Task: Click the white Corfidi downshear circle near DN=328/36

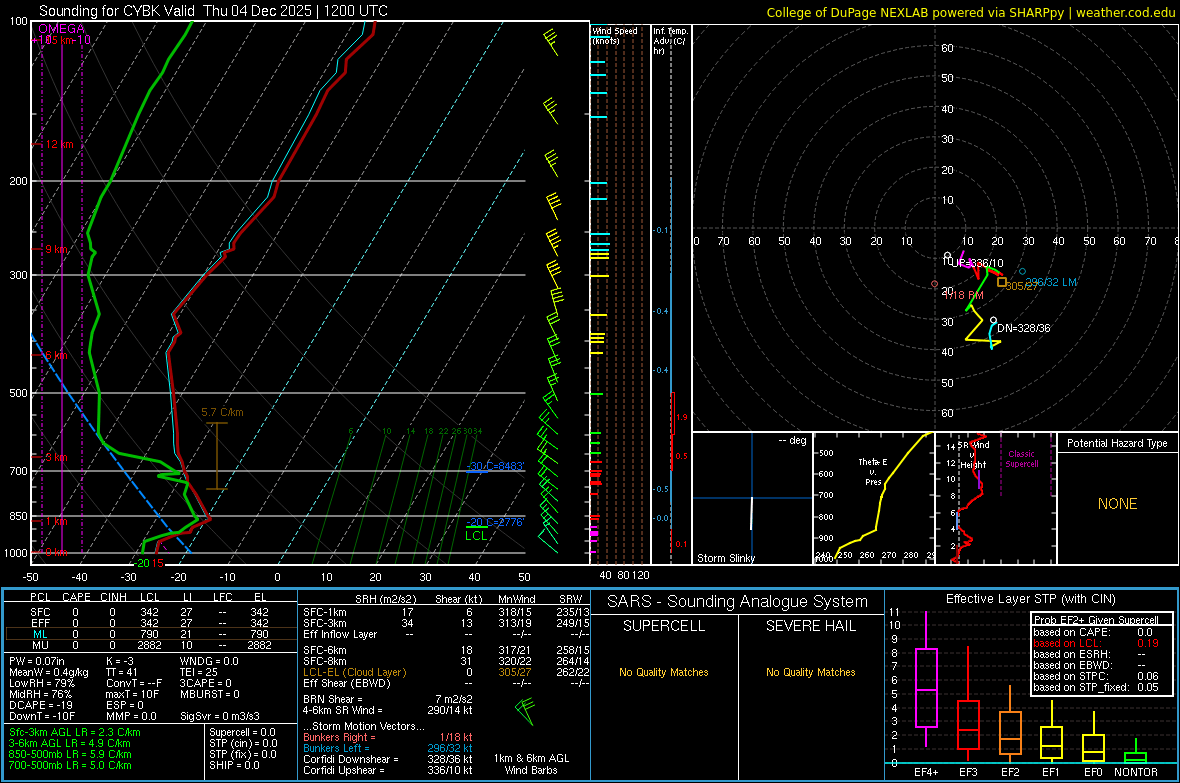Action: 993,321
